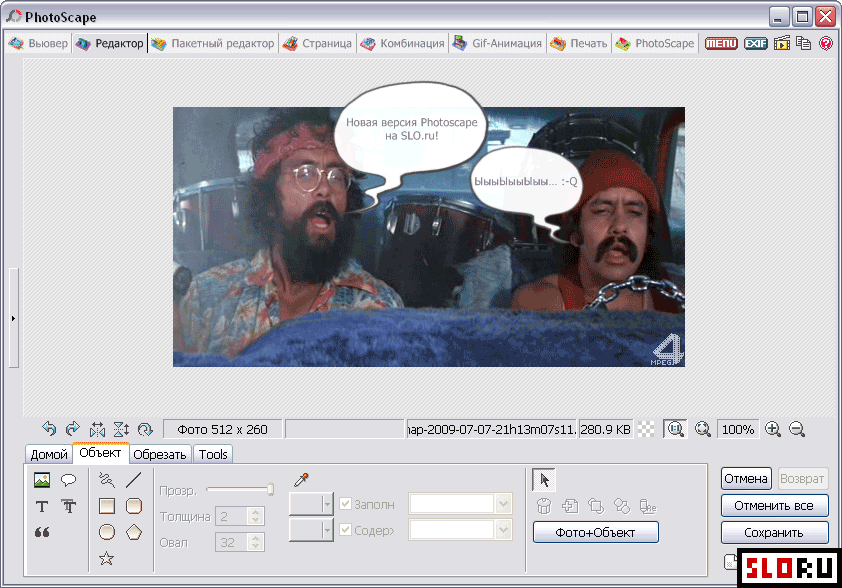Open Help via the red question mark
The height and width of the screenshot is (588, 842).
click(x=826, y=43)
